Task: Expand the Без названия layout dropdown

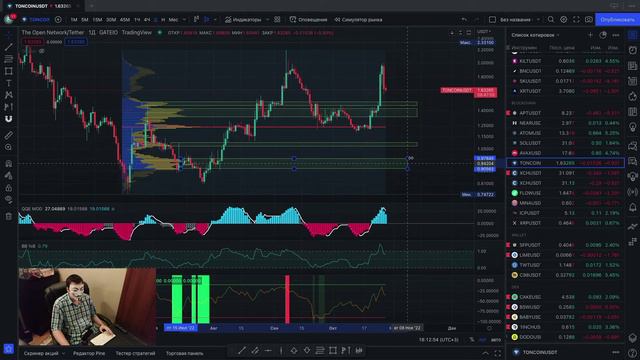Action: click(x=538, y=20)
